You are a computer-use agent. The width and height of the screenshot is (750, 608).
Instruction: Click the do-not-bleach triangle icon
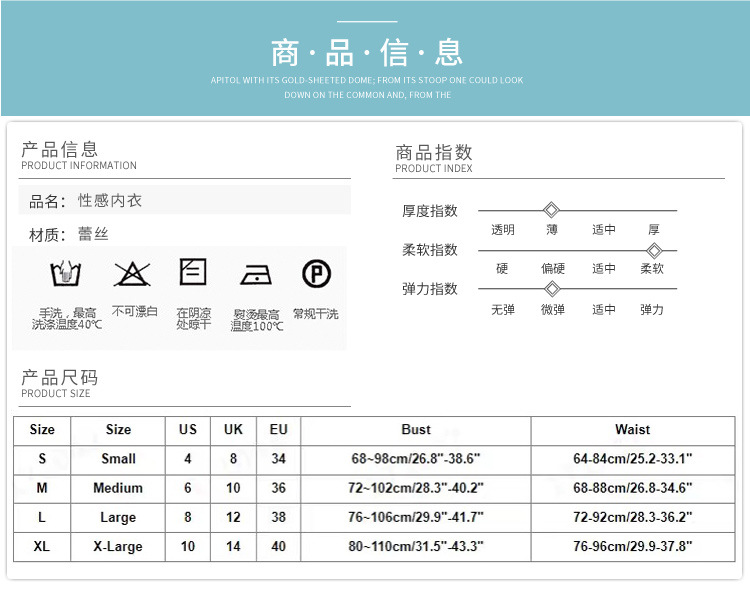132,274
